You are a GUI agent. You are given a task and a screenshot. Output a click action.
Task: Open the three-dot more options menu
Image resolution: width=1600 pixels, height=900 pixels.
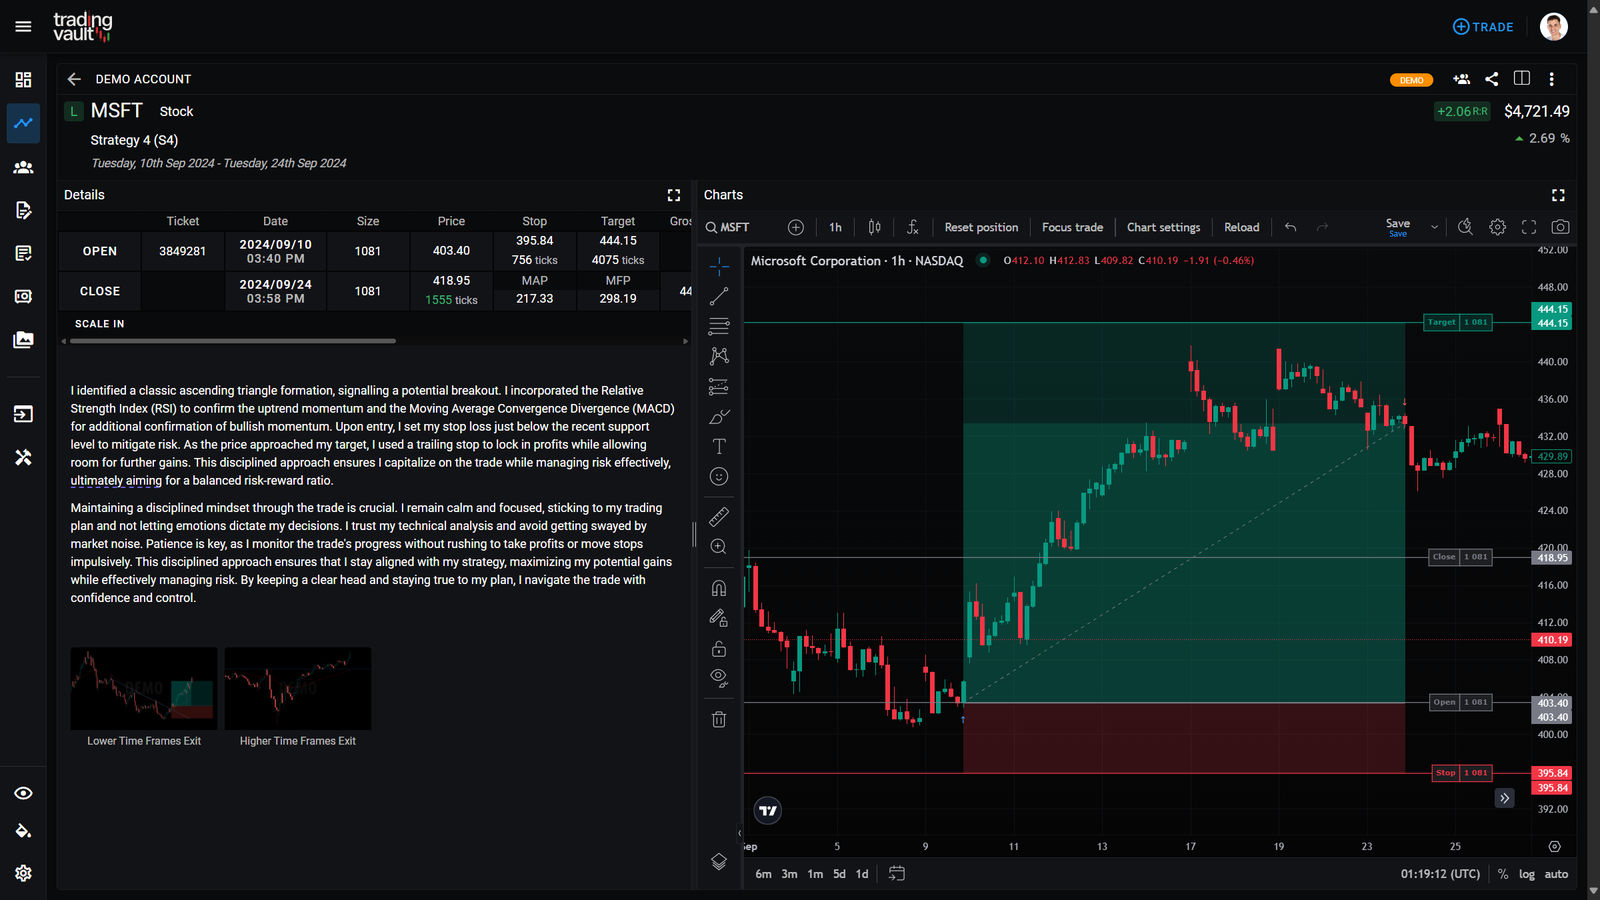(x=1552, y=79)
